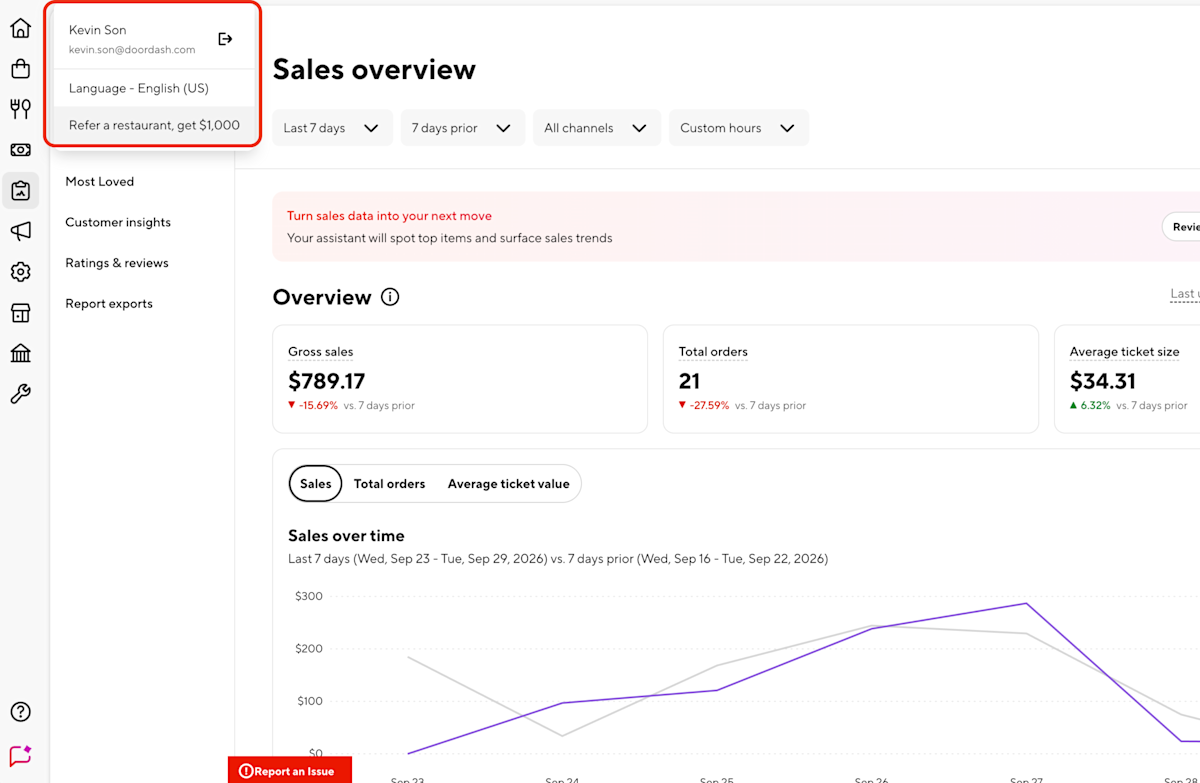
Task: Click the Total orders card label
Action: point(713,352)
